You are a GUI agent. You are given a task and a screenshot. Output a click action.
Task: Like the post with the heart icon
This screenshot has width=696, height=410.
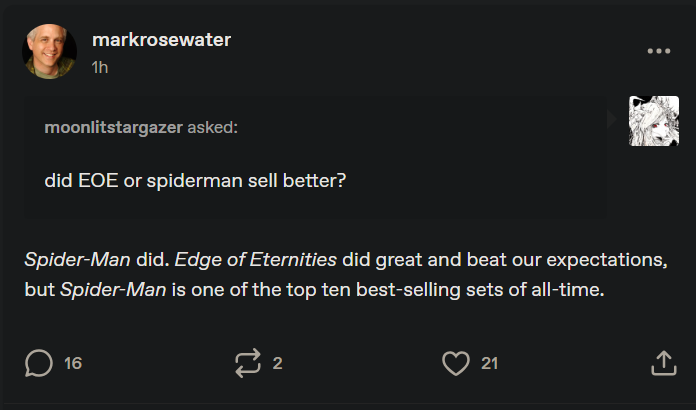point(455,363)
